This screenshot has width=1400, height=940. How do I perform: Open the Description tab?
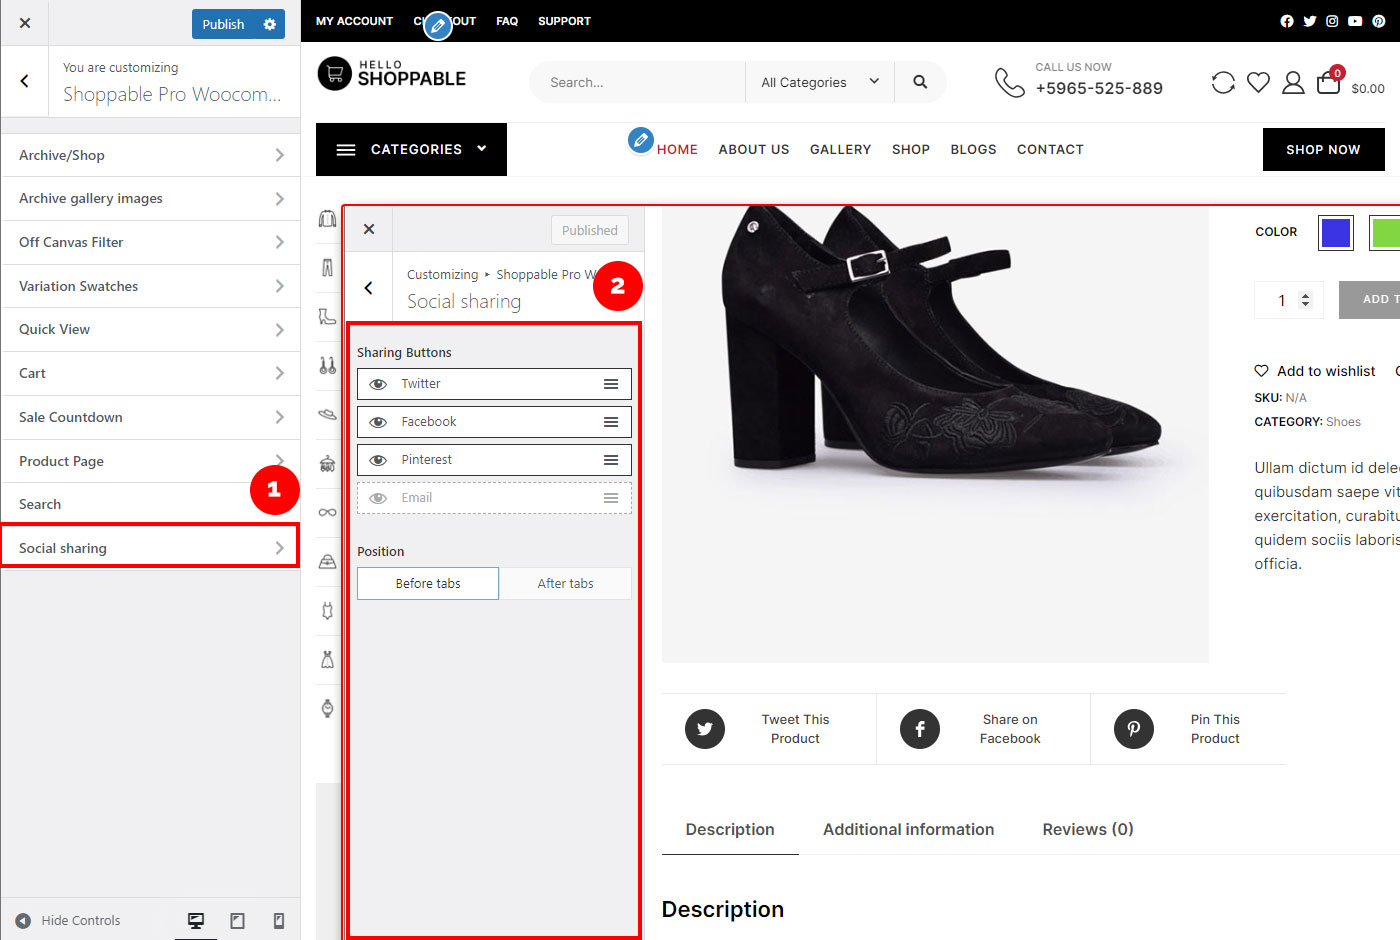click(x=730, y=829)
